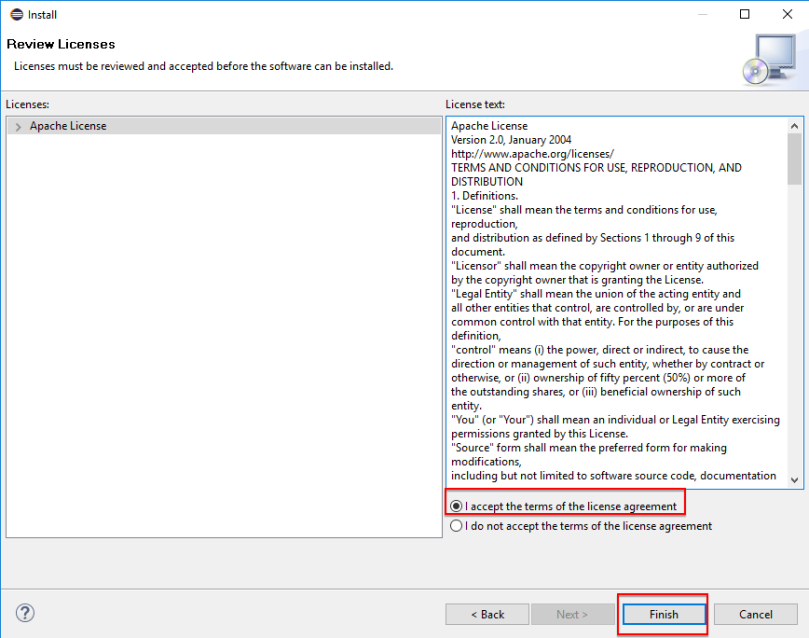
Task: Expand the Apache License tree node
Action: click(x=18, y=126)
